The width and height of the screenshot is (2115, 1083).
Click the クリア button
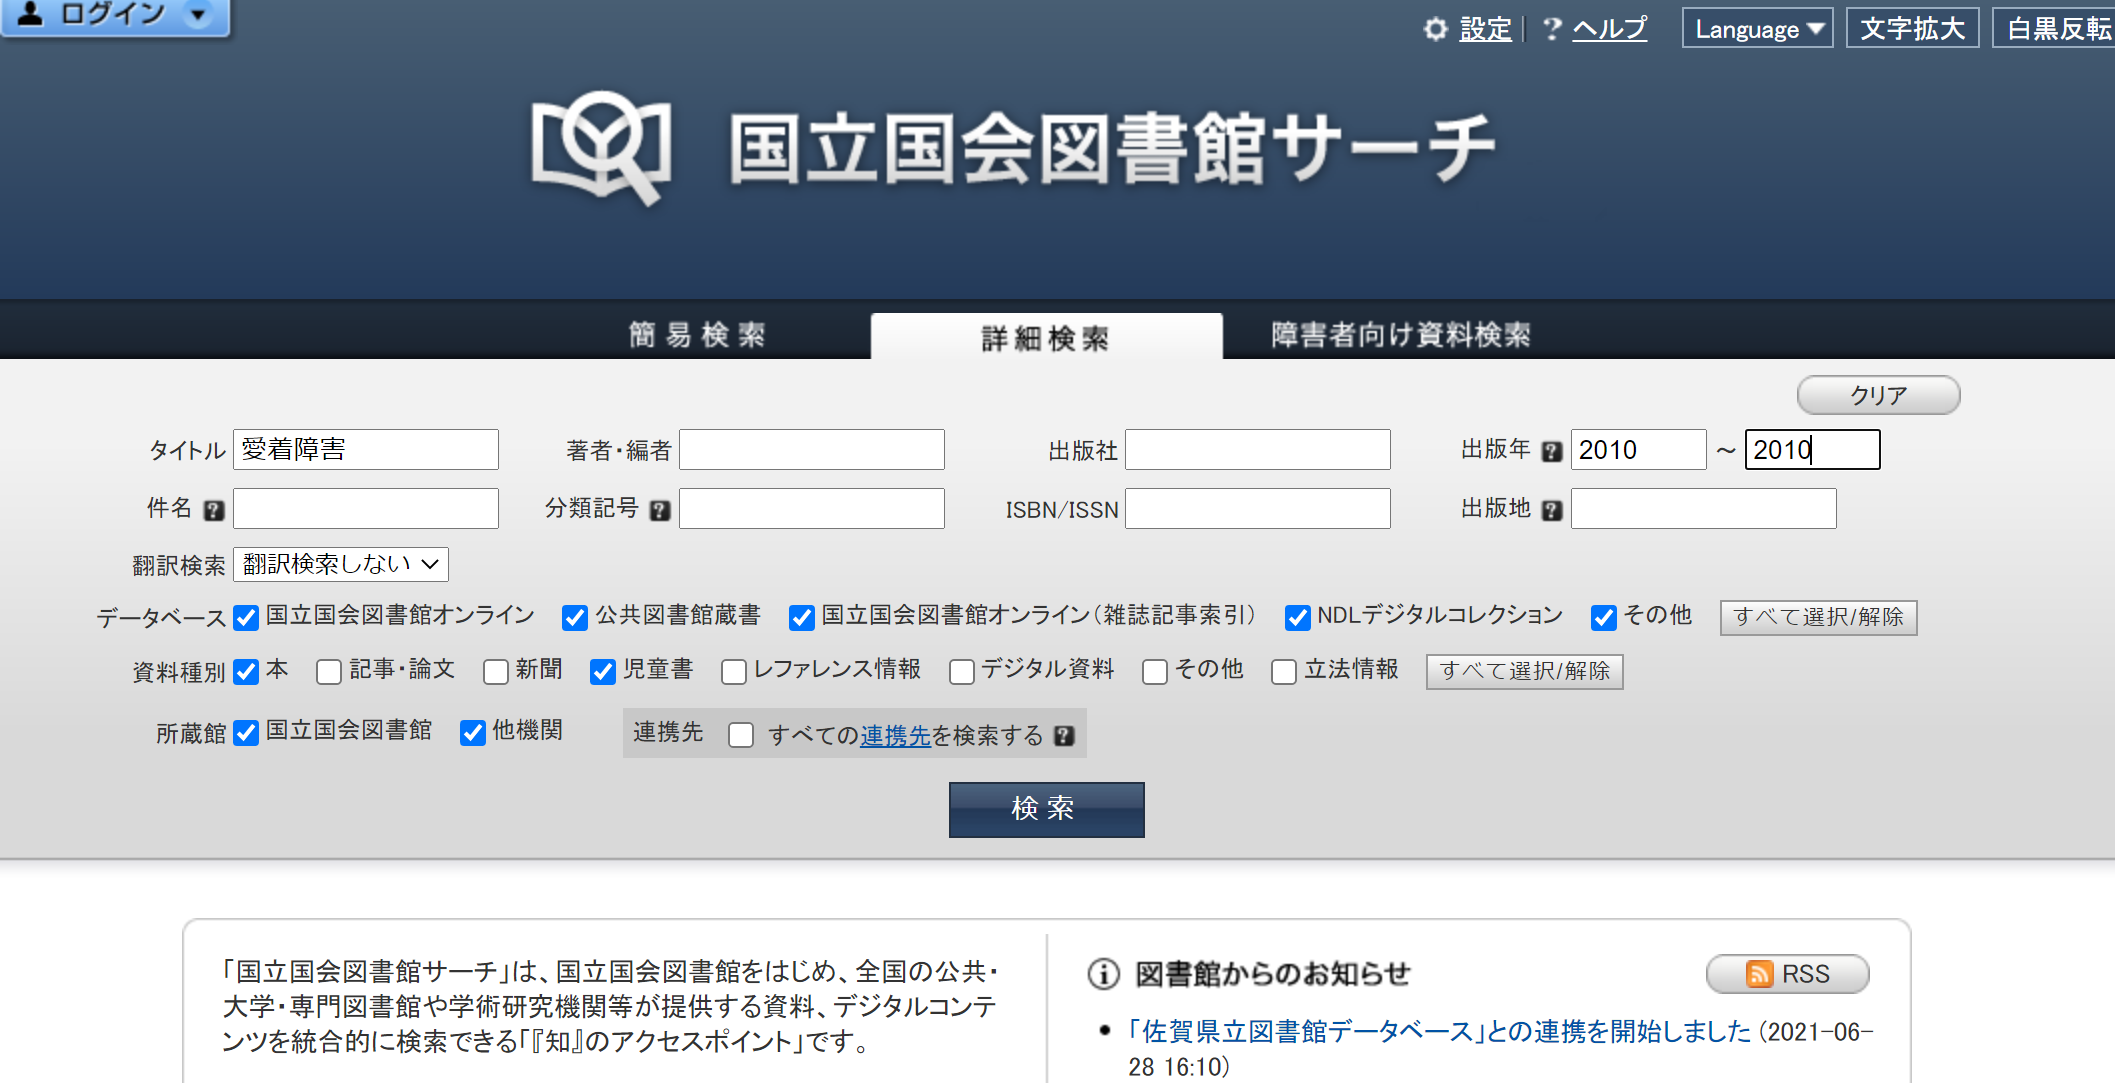(1878, 395)
